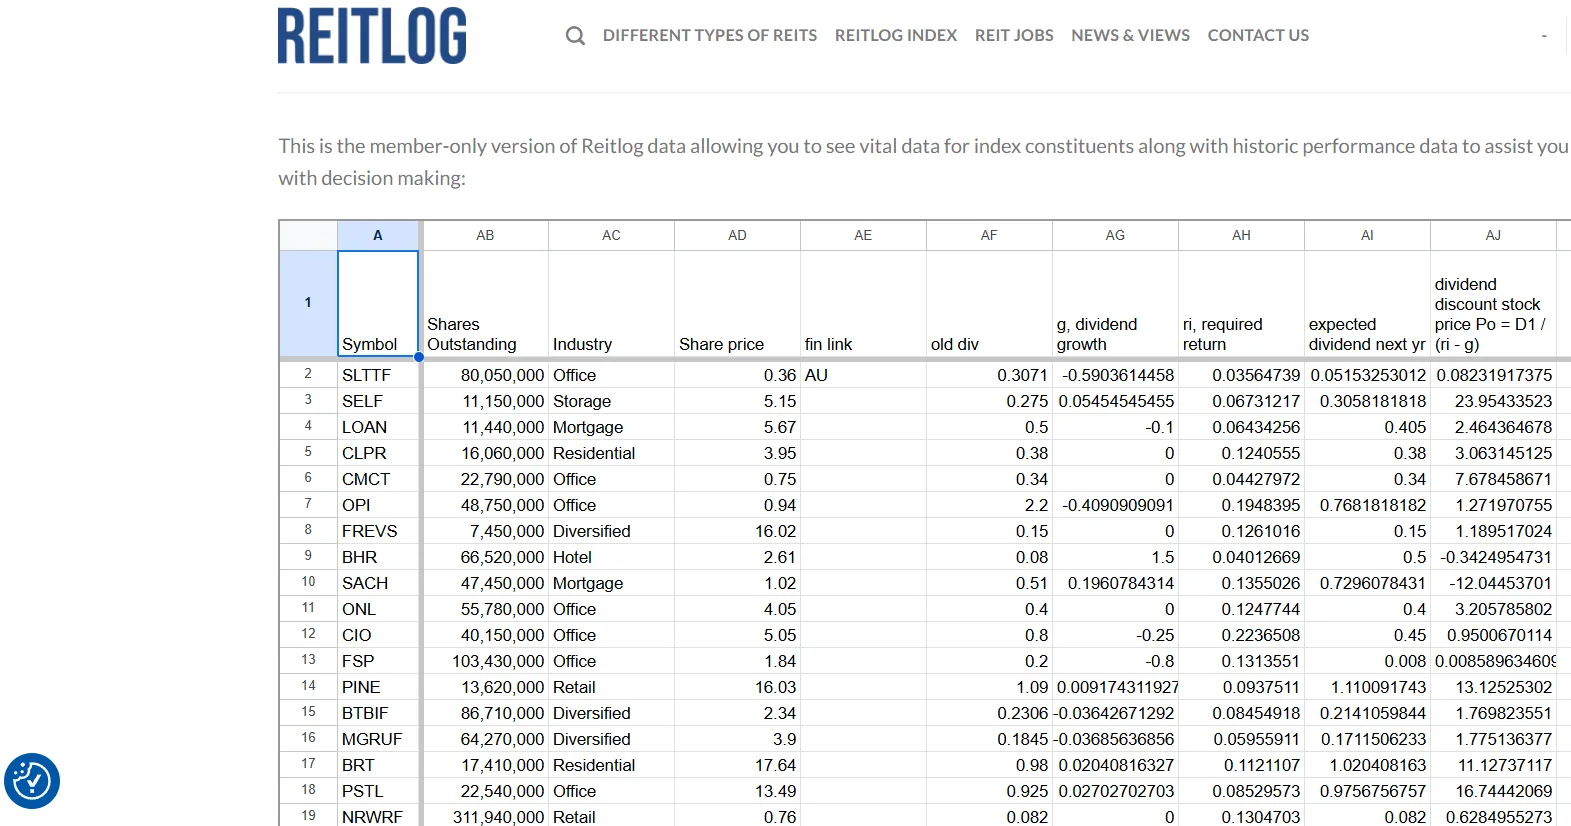Select the FSP symbol cell
The width and height of the screenshot is (1571, 826).
[378, 661]
